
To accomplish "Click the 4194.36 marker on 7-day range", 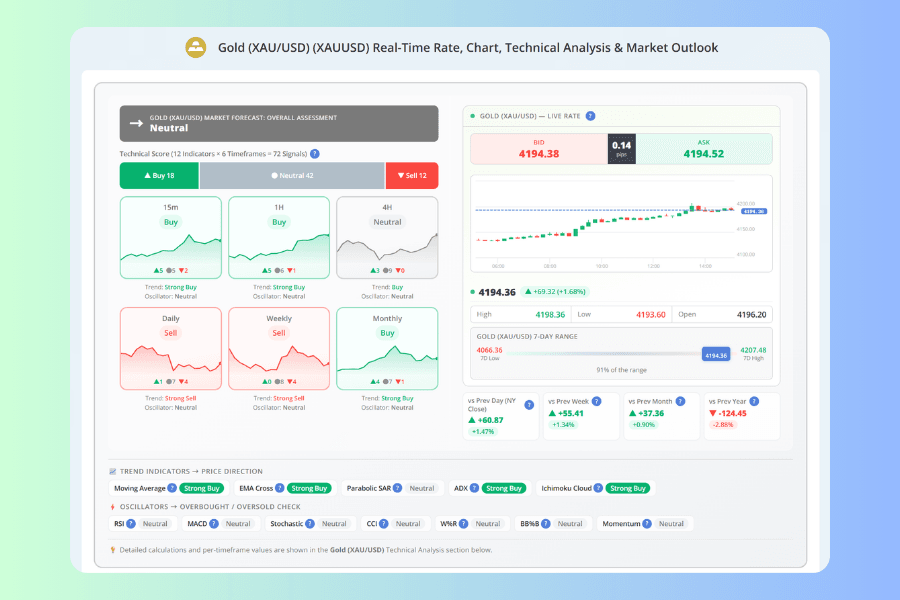I will [716, 355].
